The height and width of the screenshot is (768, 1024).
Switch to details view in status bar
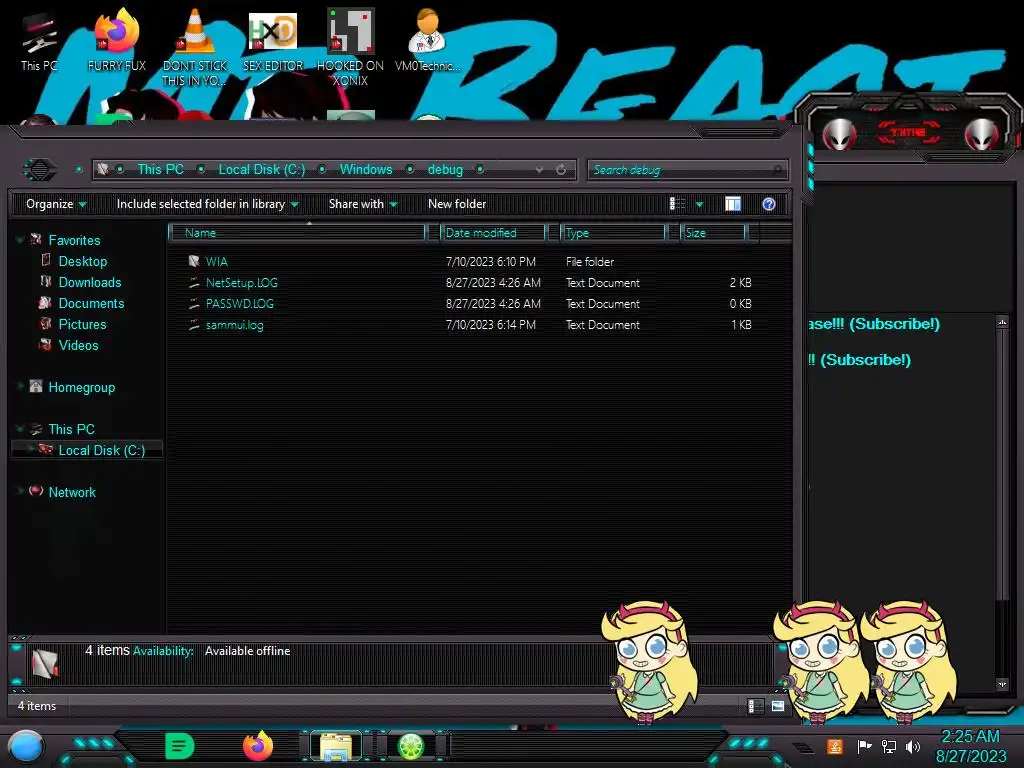(756, 706)
